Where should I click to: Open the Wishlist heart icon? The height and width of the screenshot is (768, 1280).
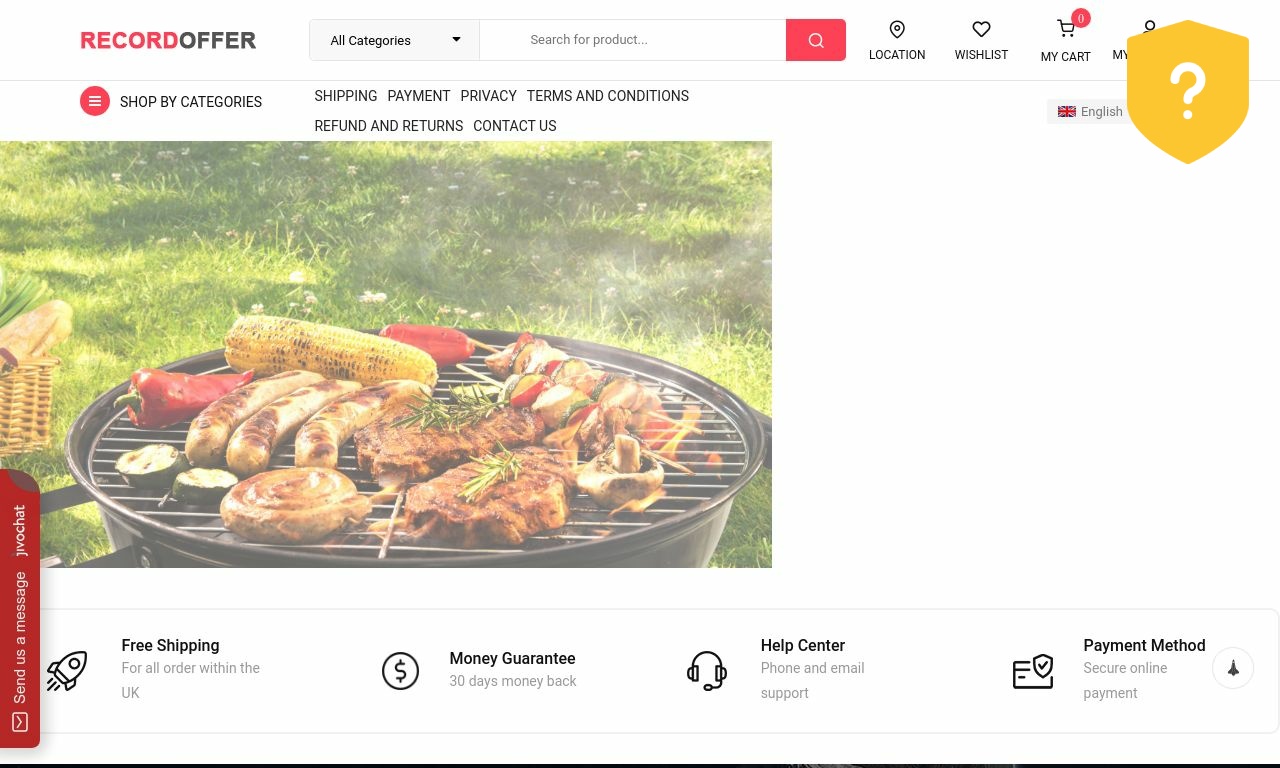click(981, 30)
